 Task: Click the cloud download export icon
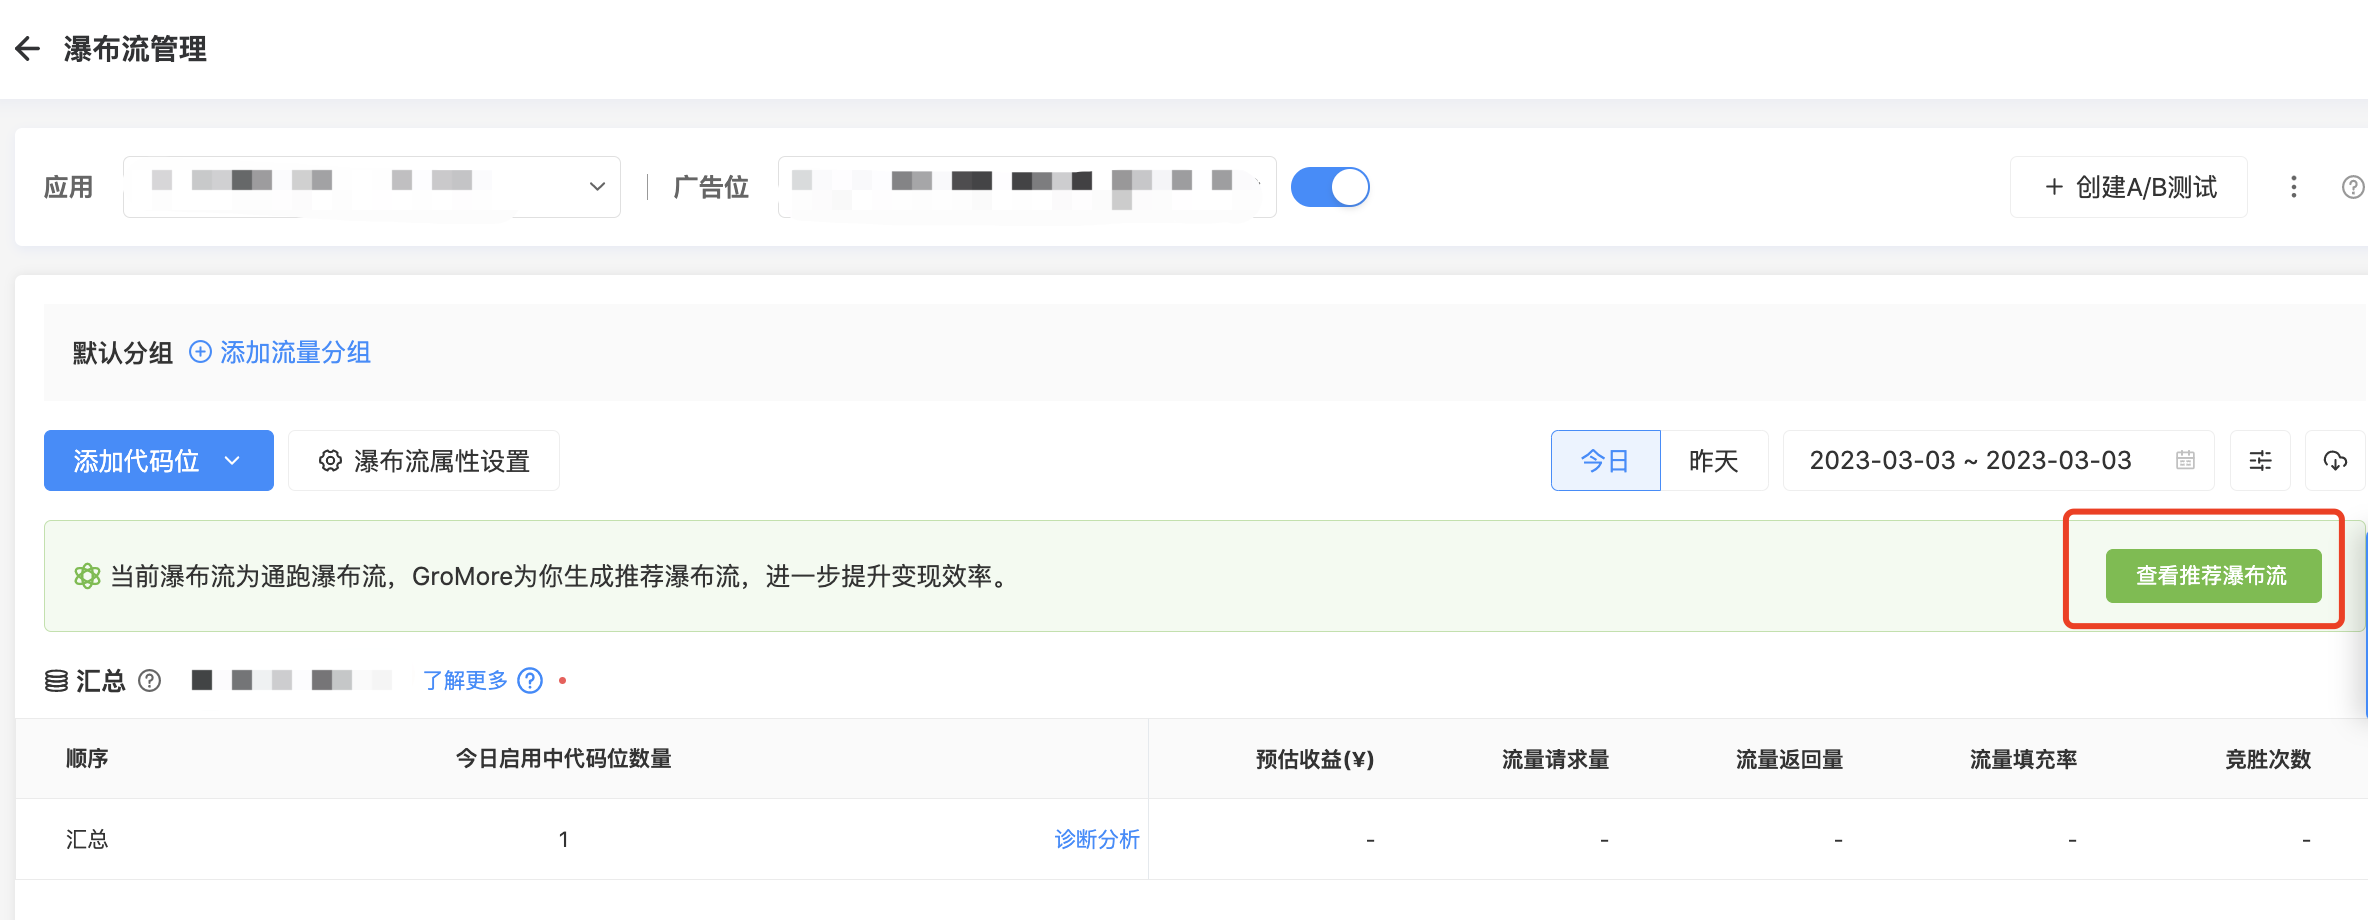(x=2335, y=460)
